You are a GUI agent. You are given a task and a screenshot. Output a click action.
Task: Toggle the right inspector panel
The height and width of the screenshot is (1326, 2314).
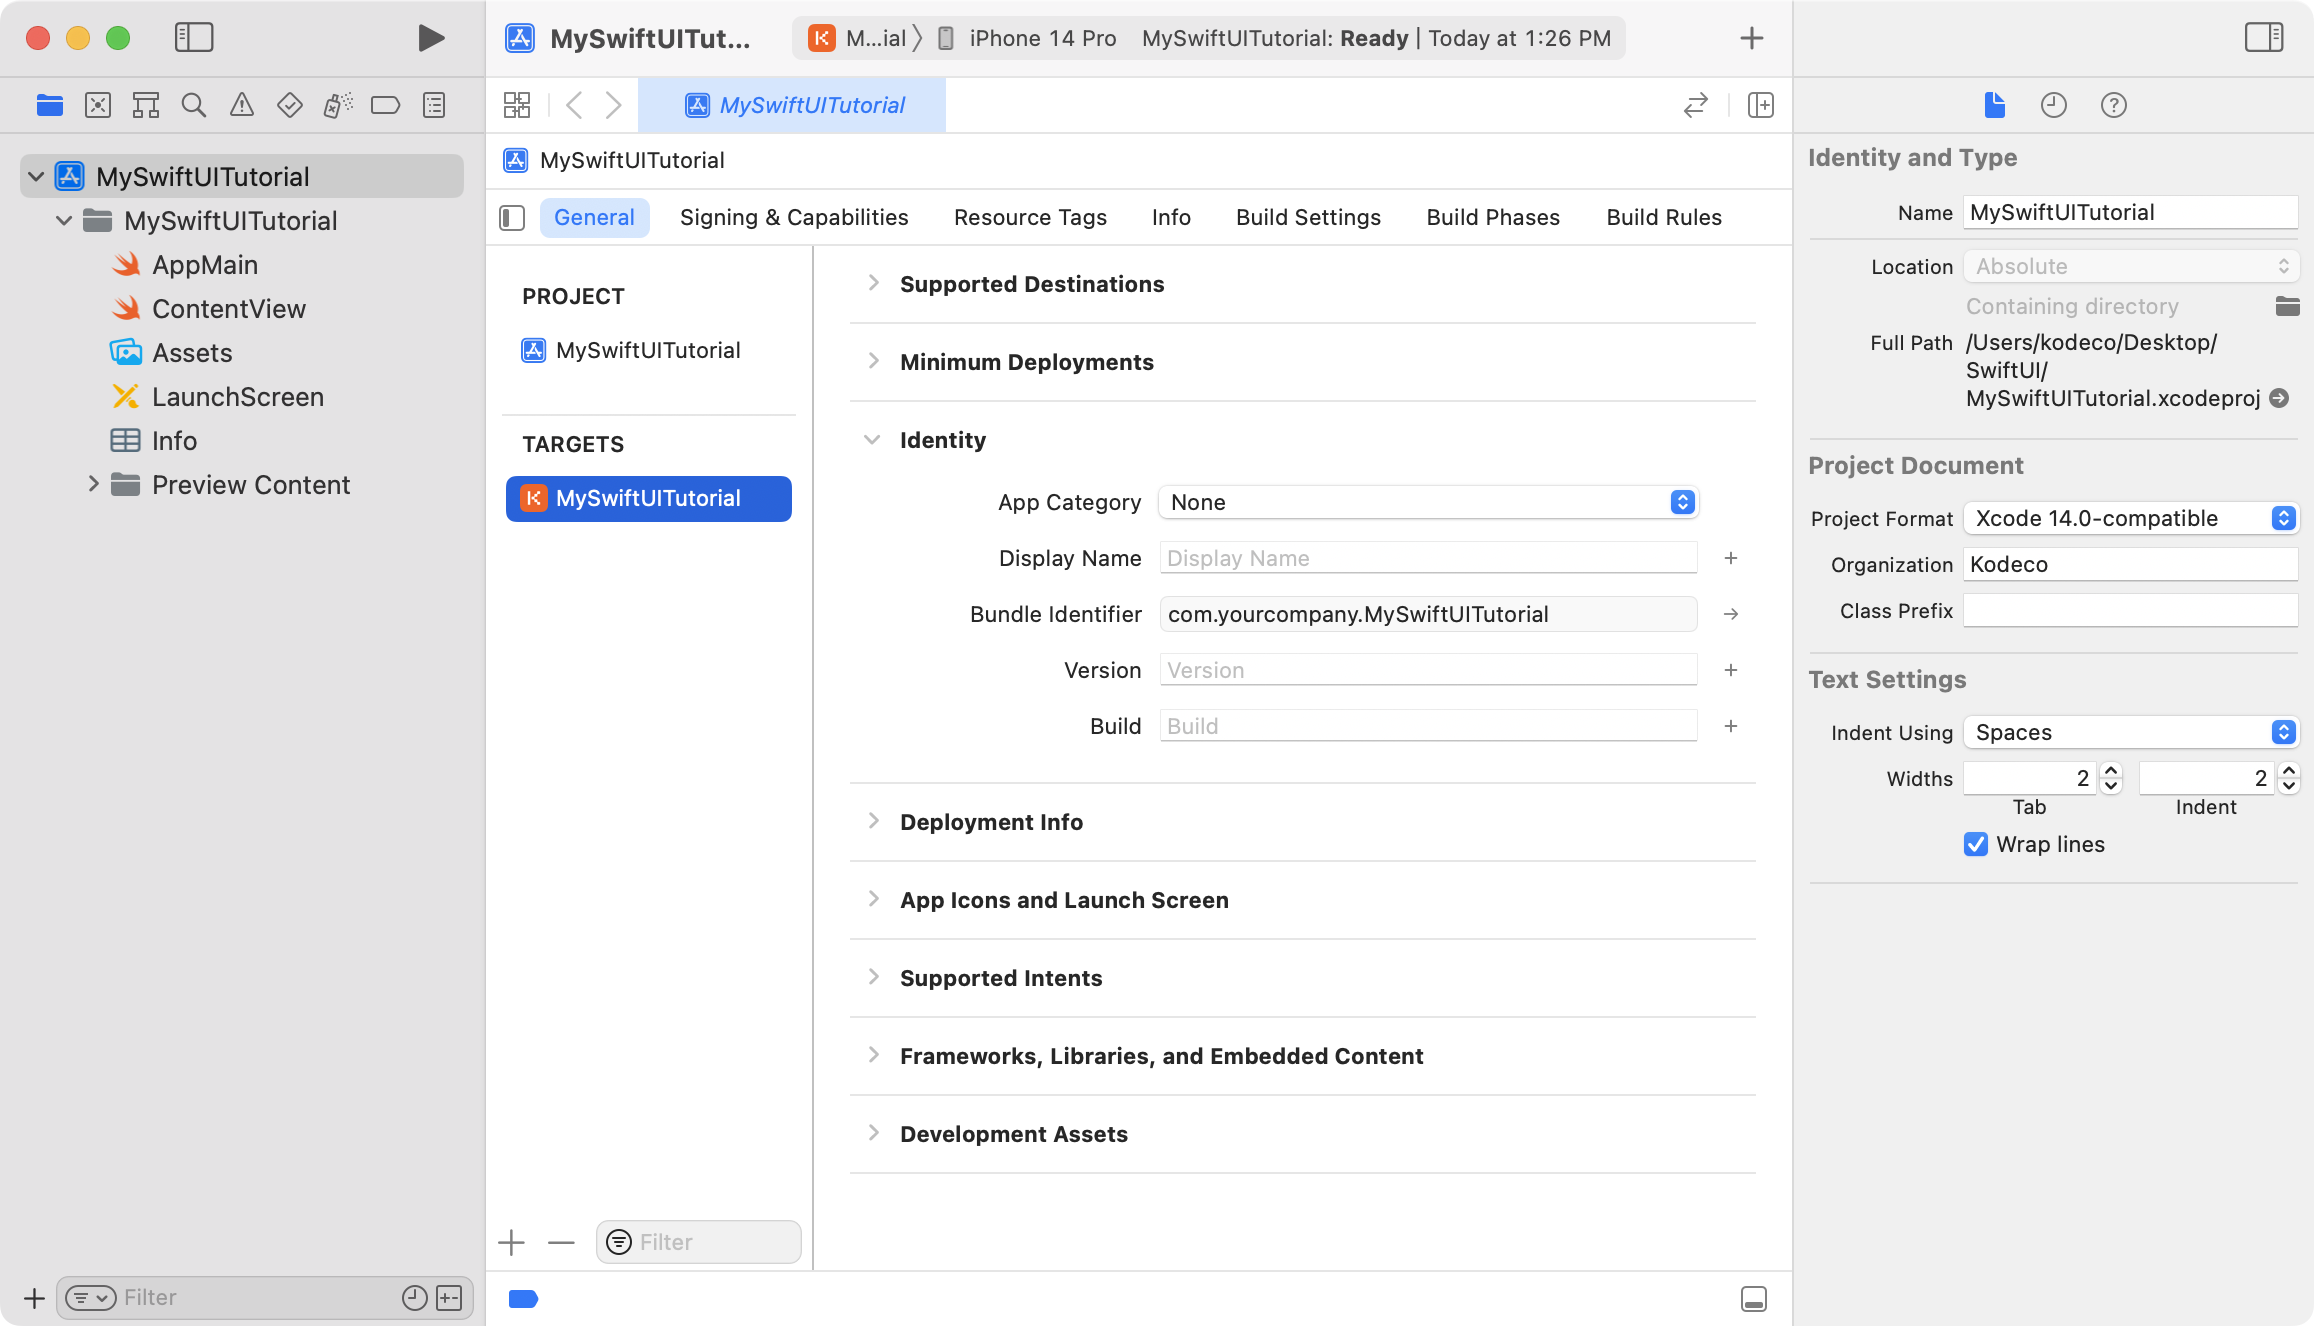pos(2263,38)
